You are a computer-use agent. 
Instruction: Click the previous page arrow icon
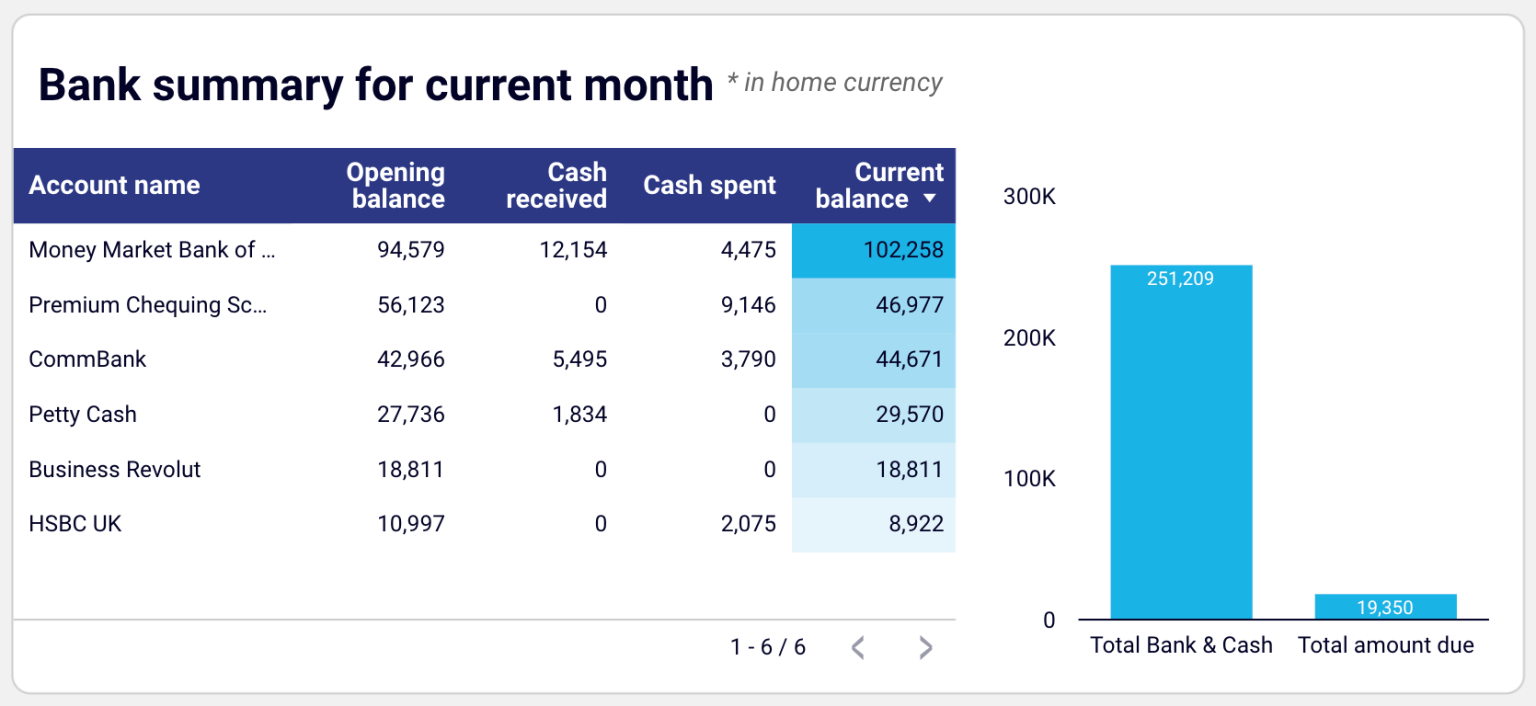pyautogui.click(x=857, y=648)
